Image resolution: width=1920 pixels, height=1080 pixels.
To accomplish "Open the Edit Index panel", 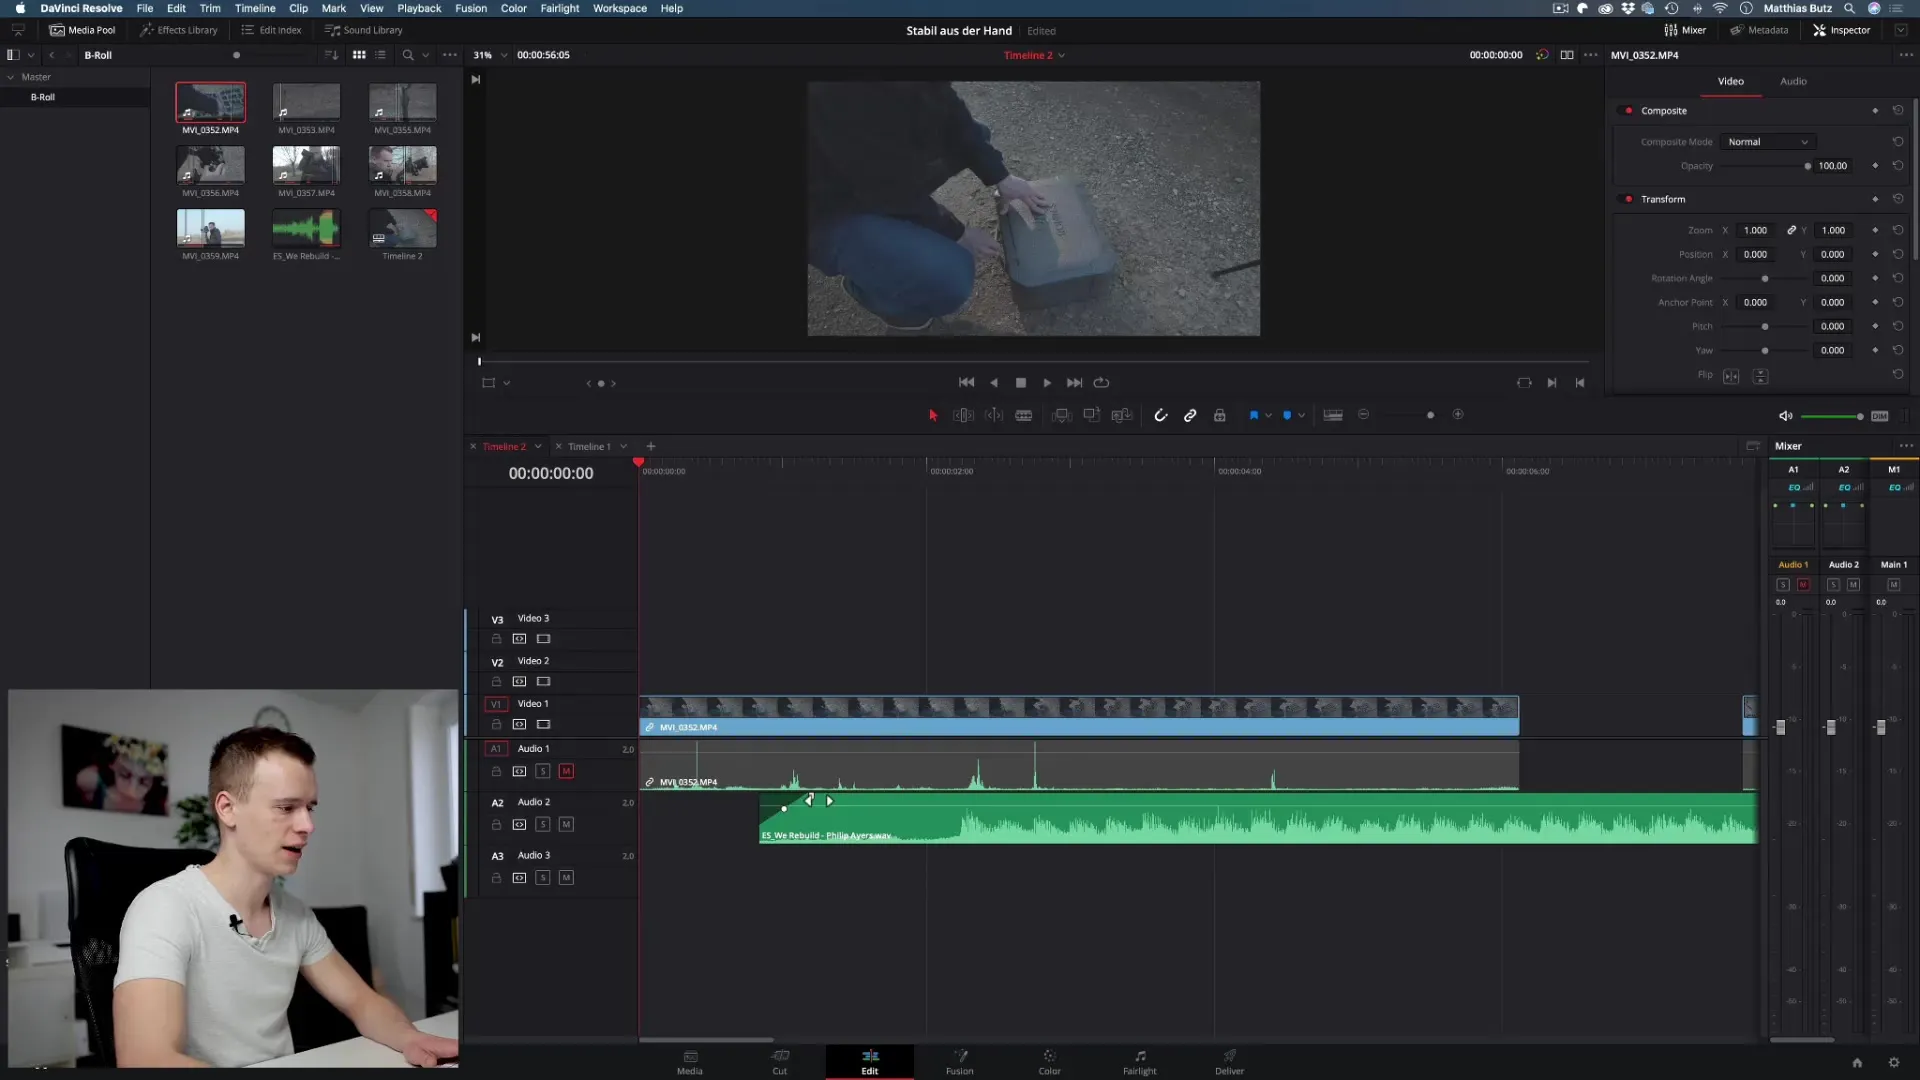I will (x=271, y=30).
